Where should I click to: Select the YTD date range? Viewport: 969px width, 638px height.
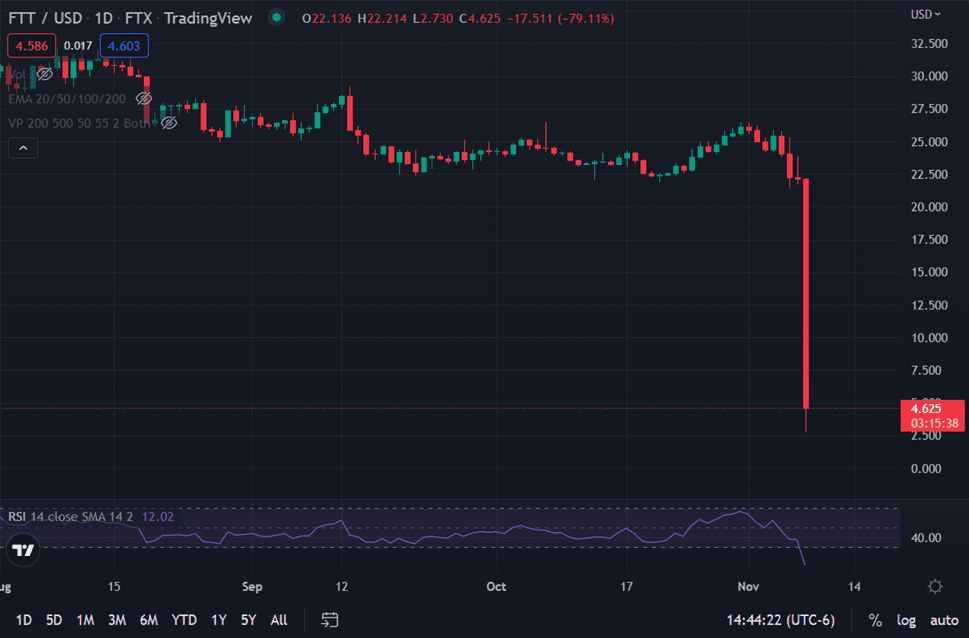point(184,620)
